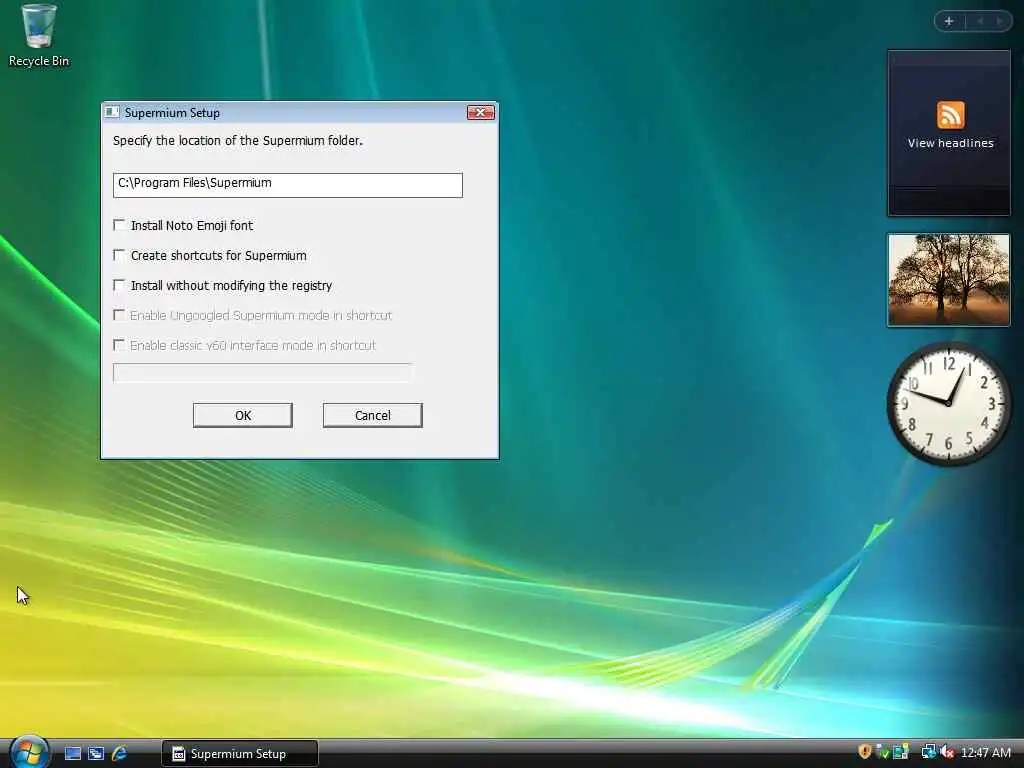Open View headlines in the feed gadget
The width and height of the screenshot is (1024, 768).
[x=950, y=143]
